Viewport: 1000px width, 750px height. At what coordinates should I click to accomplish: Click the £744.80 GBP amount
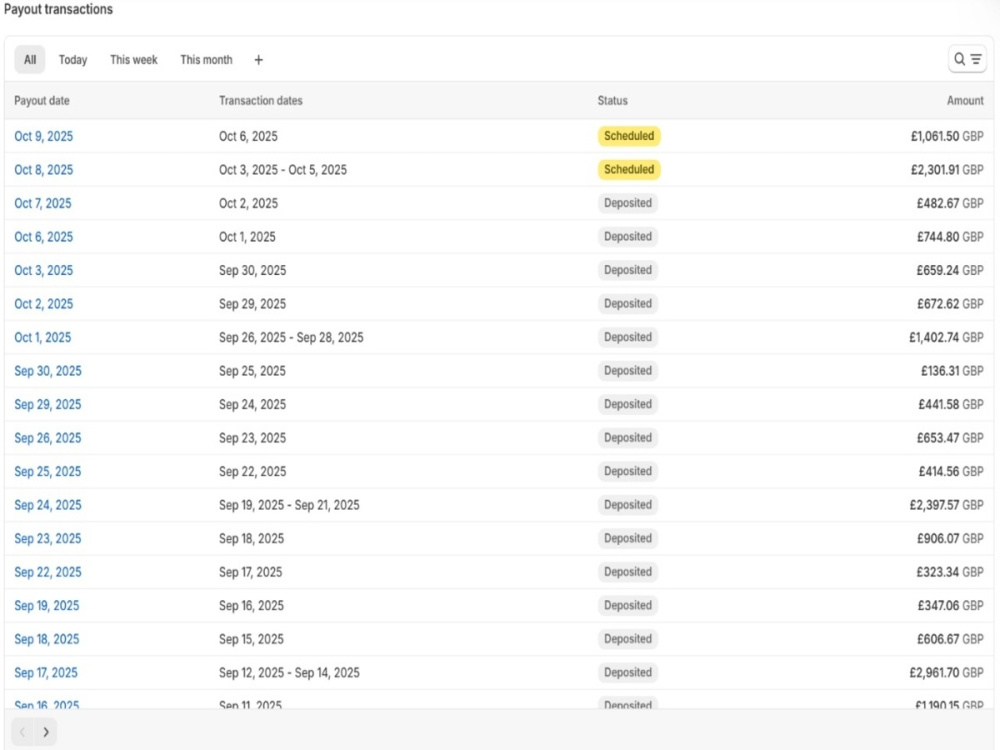[x=950, y=237]
